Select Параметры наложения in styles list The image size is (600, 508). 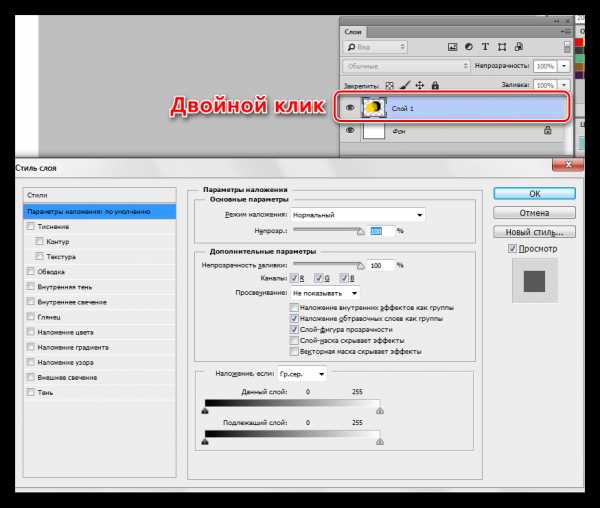coord(99,212)
